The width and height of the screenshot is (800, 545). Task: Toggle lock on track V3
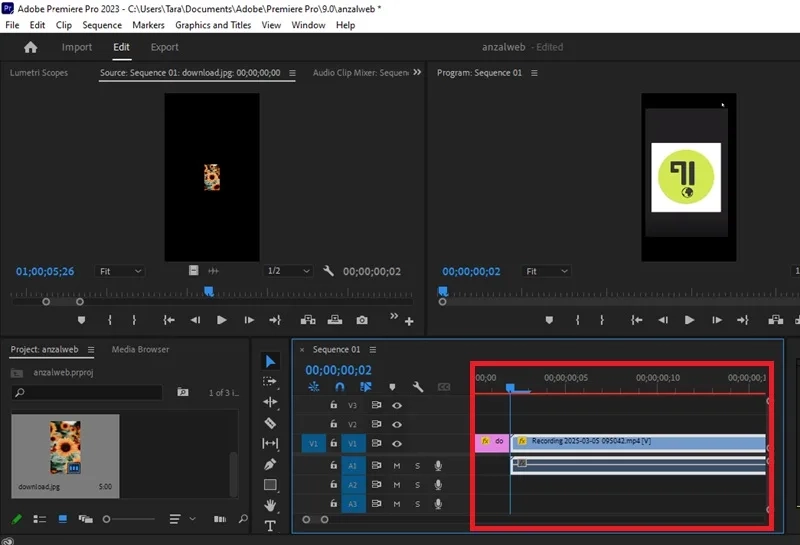pyautogui.click(x=334, y=405)
